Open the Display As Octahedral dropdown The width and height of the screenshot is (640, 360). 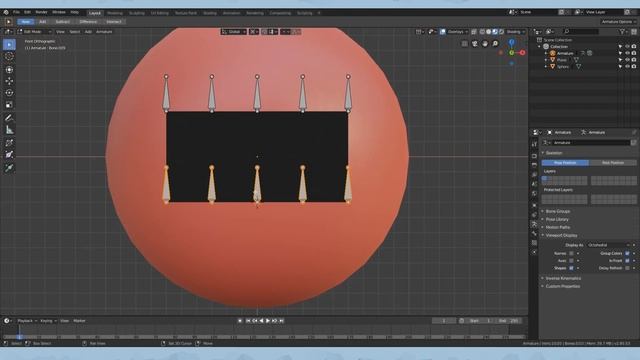point(609,245)
